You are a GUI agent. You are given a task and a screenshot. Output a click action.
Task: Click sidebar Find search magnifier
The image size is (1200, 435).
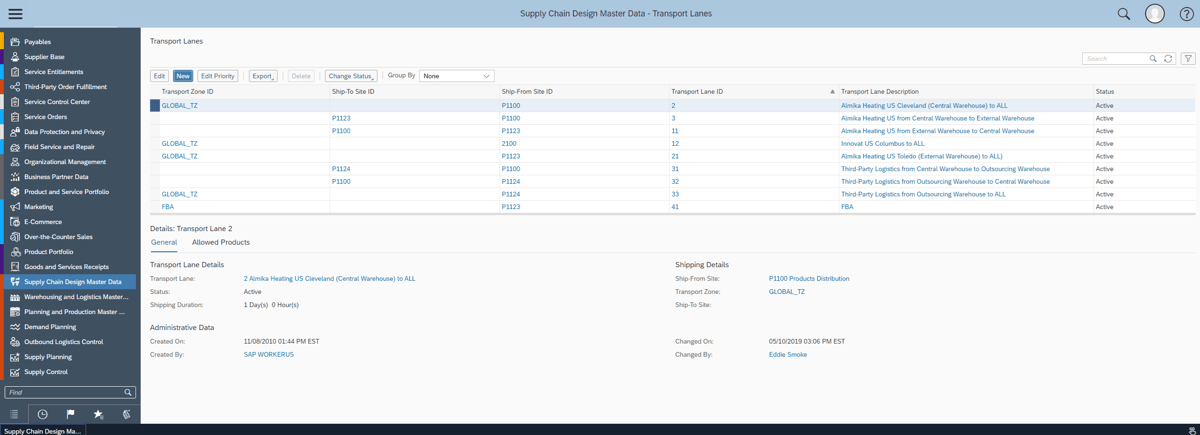coord(128,392)
